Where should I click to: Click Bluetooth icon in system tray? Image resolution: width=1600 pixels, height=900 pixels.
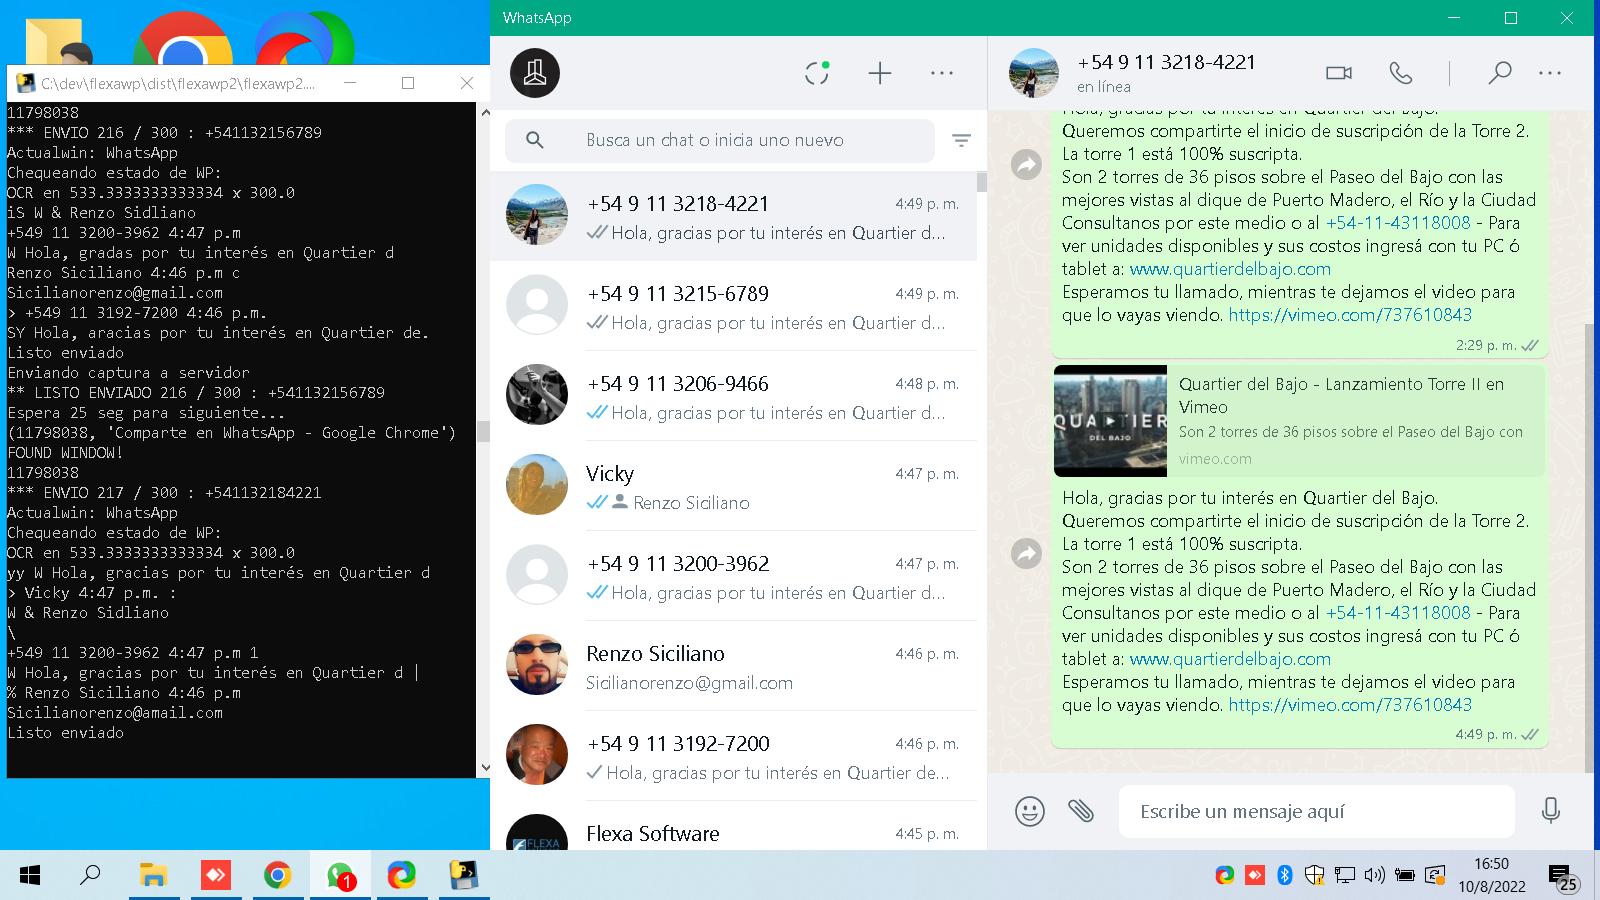click(1285, 876)
